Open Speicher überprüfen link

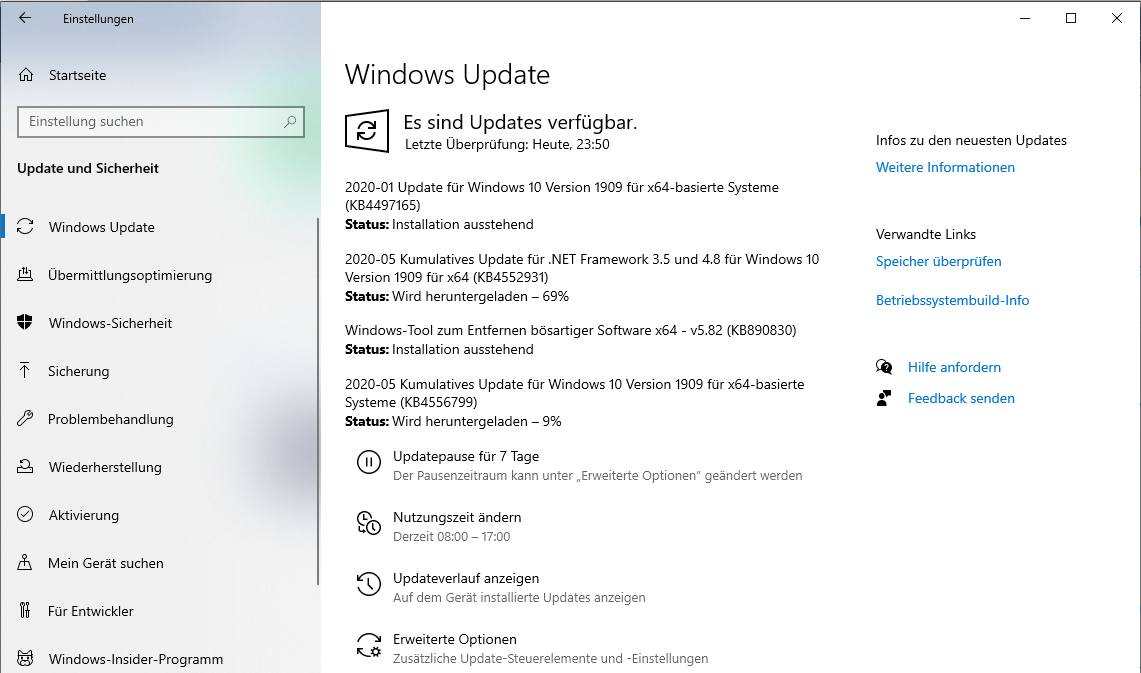pyautogui.click(x=939, y=261)
